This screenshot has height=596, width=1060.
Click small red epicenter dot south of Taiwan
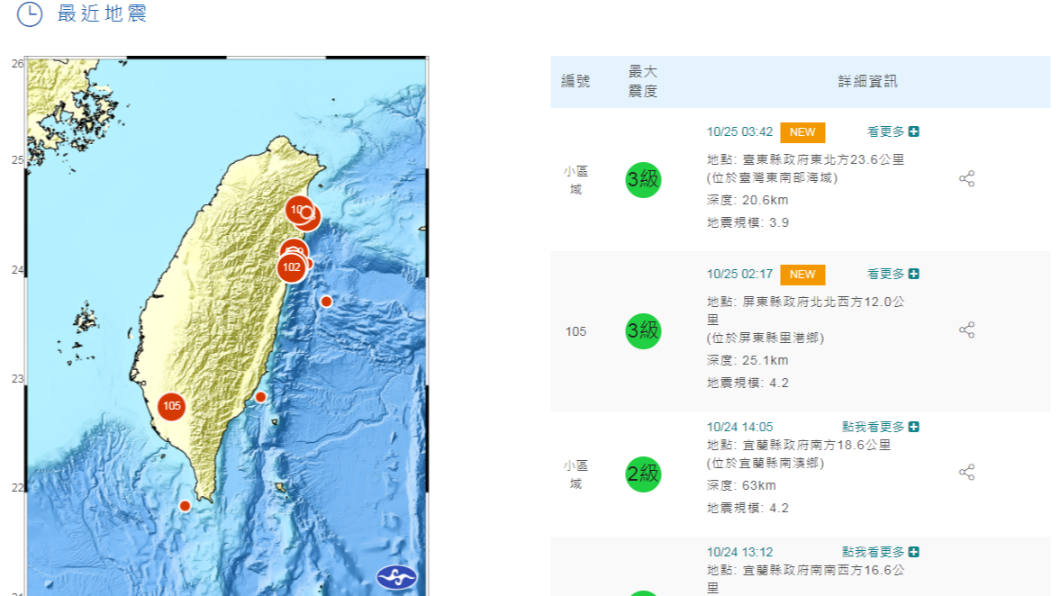coord(185,505)
